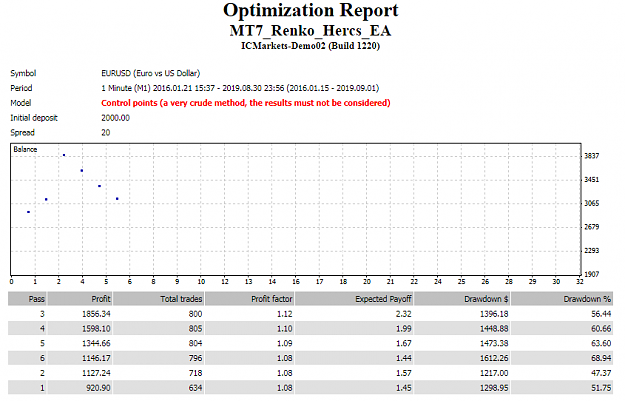Click the lowest balance point on chart
The height and width of the screenshot is (401, 625).
point(28,212)
